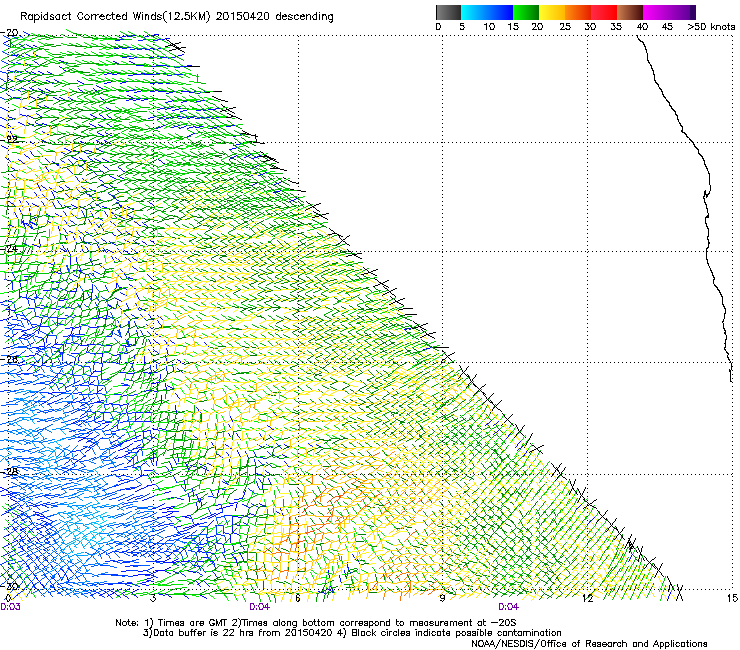The image size is (740, 650).
Task: Click the purple '0:03' time label
Action: coord(10,607)
